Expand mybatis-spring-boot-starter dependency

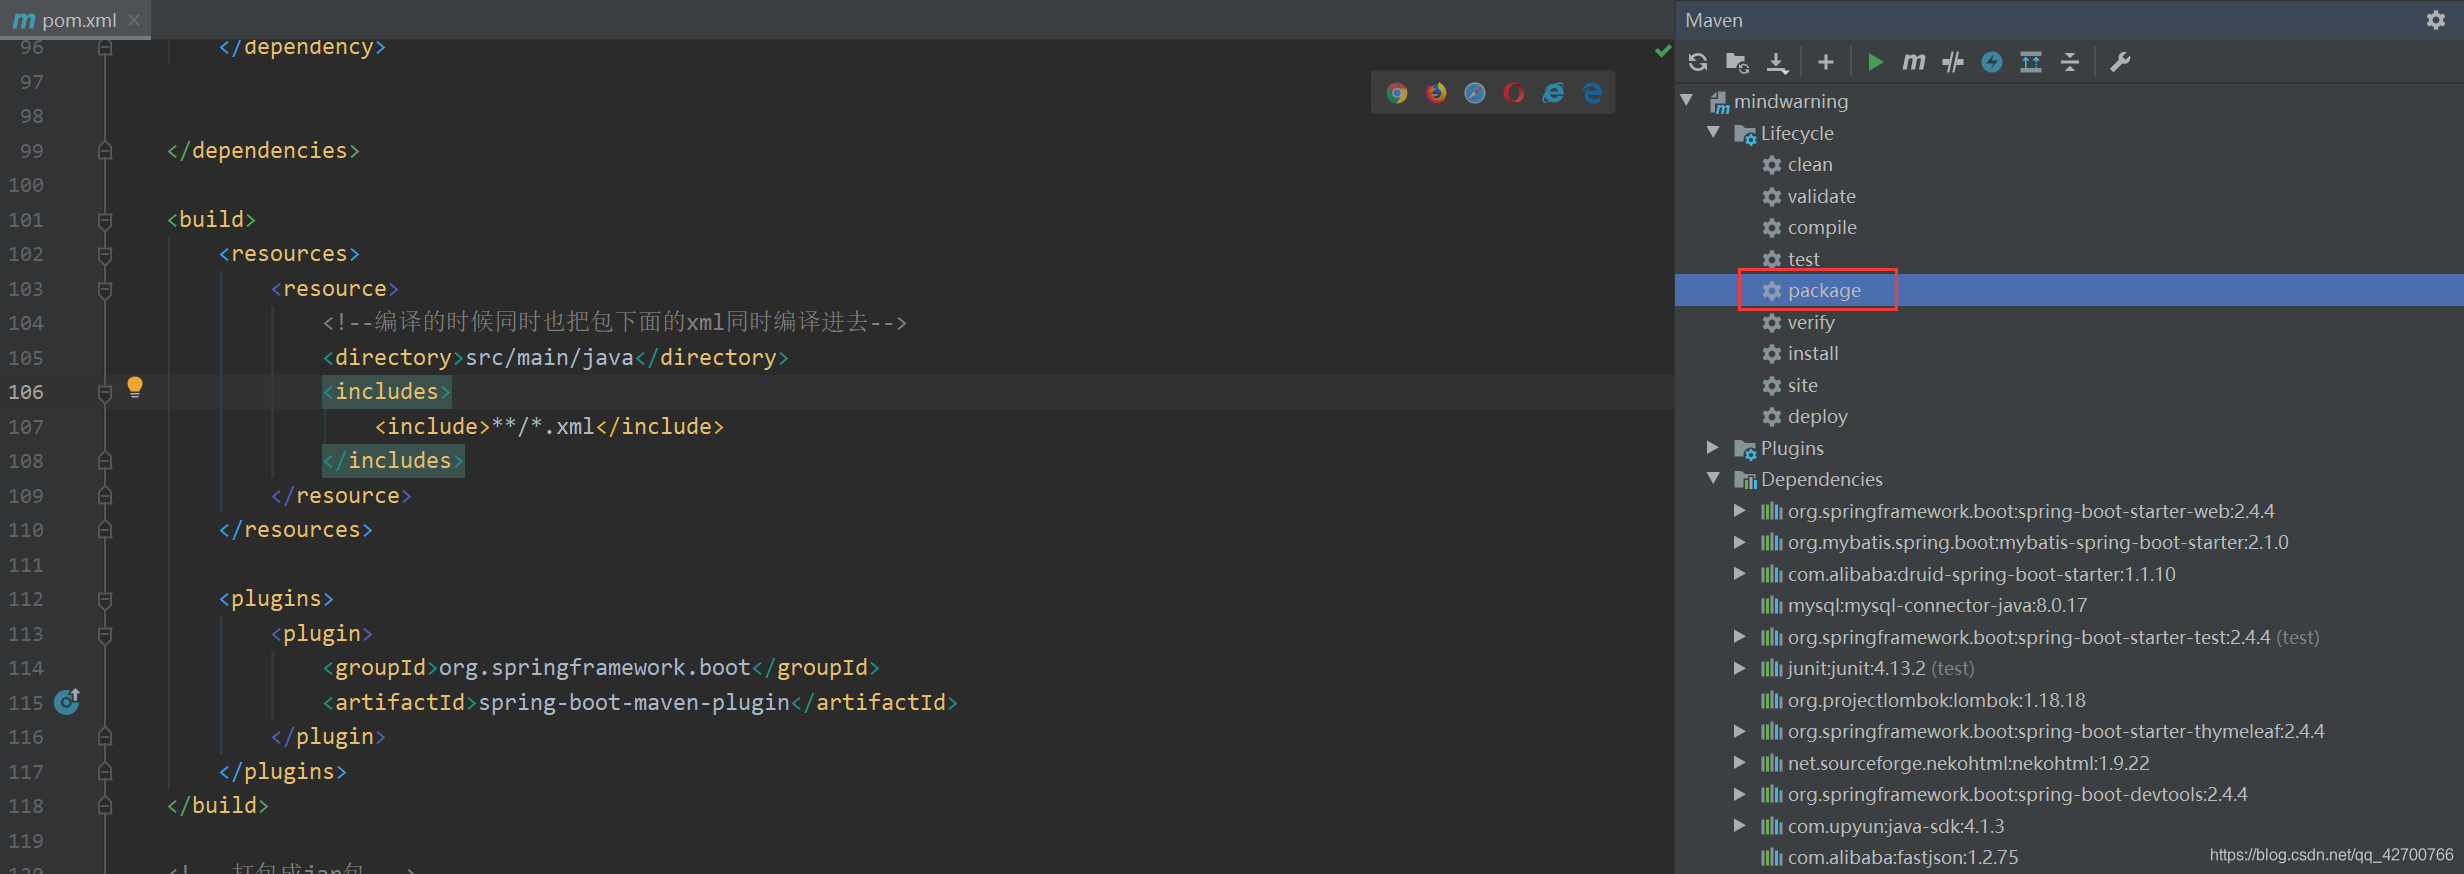[1740, 542]
